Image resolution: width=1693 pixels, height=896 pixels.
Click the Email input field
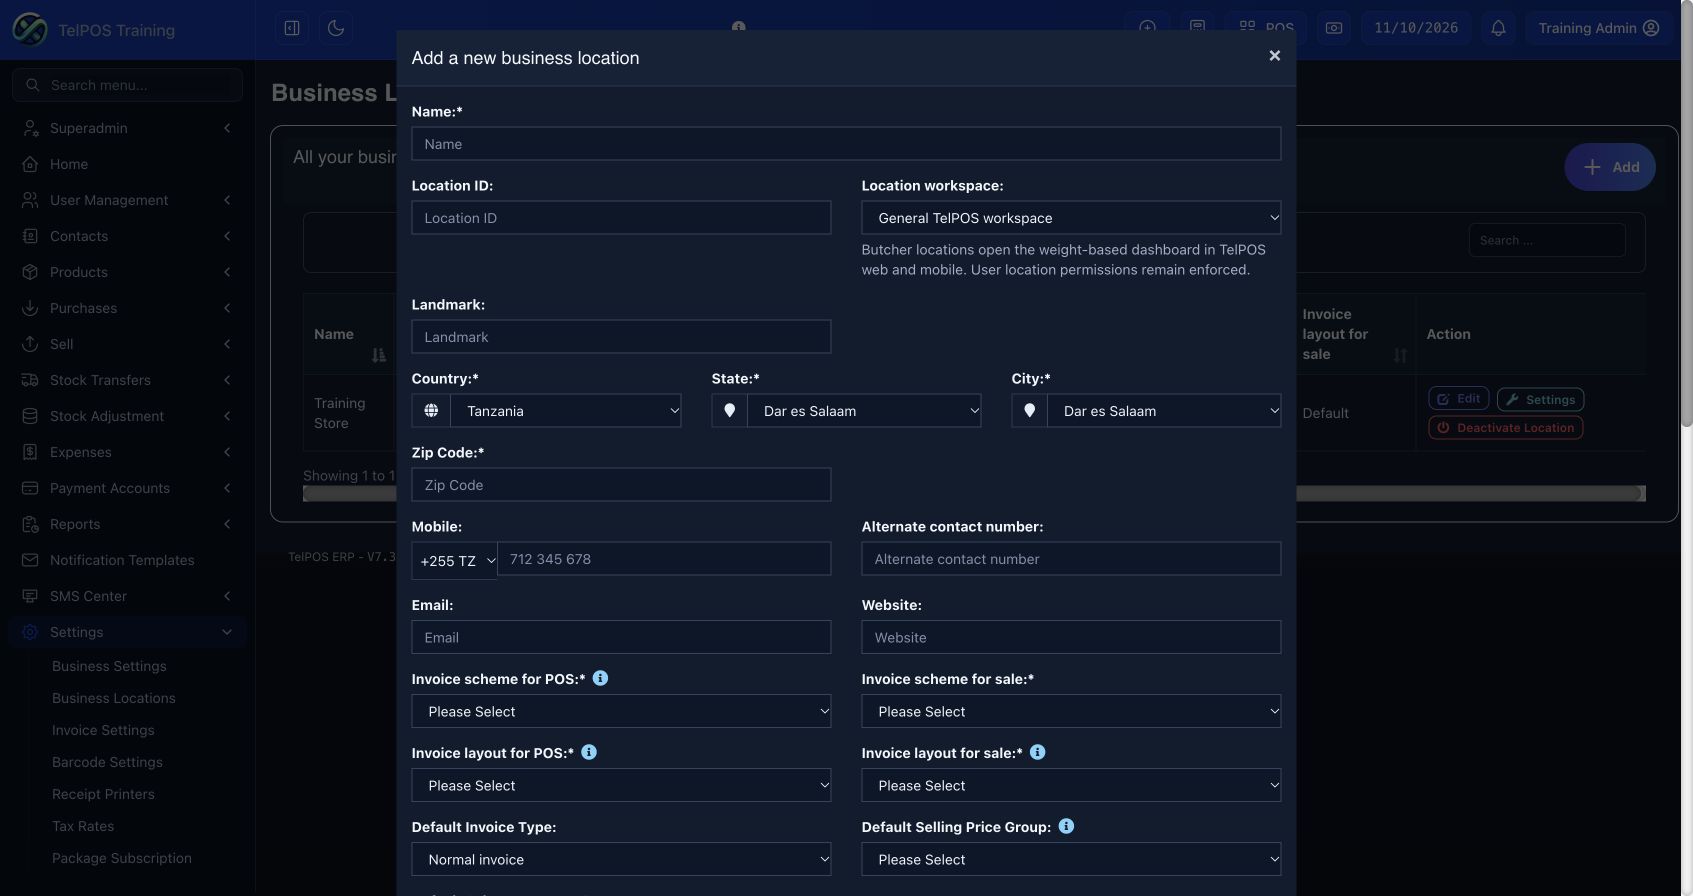tap(621, 637)
